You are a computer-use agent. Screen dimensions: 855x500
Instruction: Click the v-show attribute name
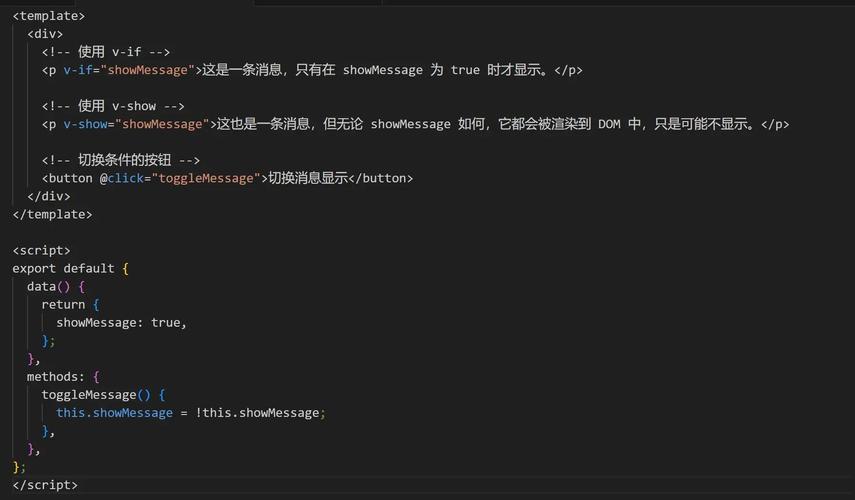tap(85, 124)
